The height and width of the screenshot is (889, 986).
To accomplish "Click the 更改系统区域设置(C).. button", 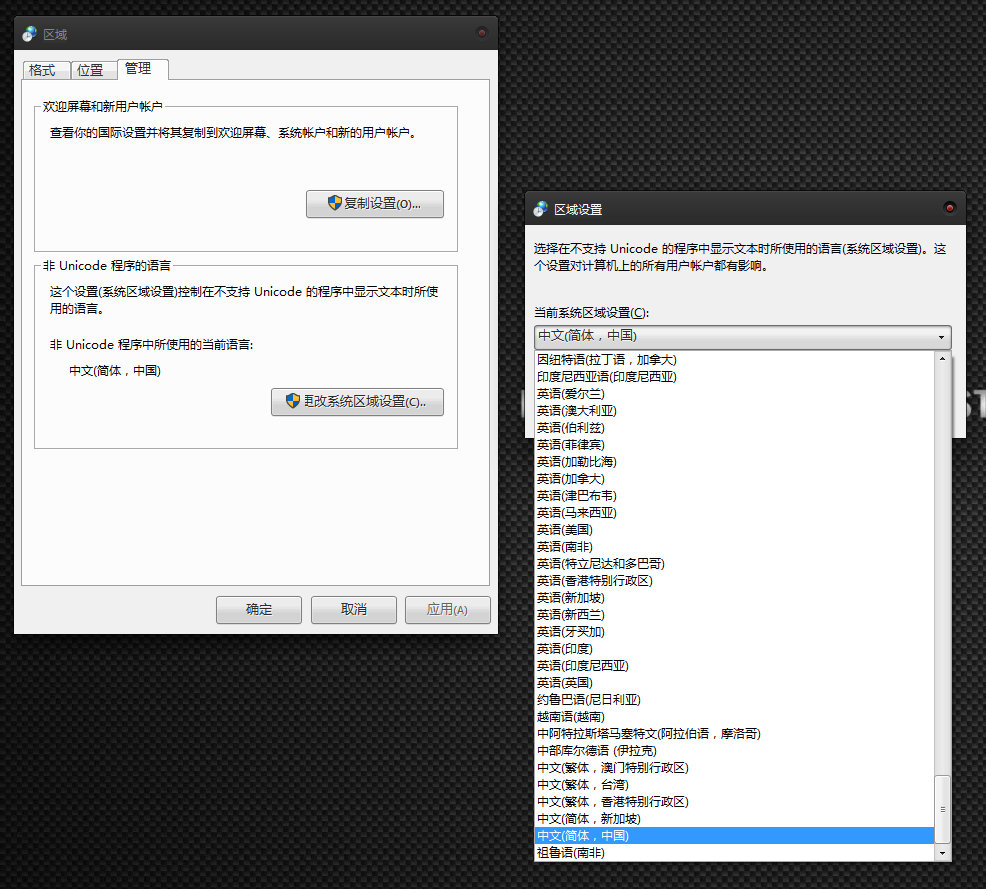I will coord(357,402).
